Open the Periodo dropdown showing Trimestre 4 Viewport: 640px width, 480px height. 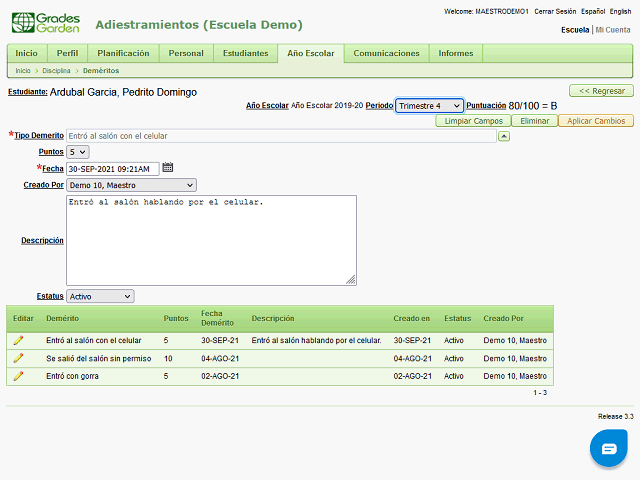tap(429, 105)
